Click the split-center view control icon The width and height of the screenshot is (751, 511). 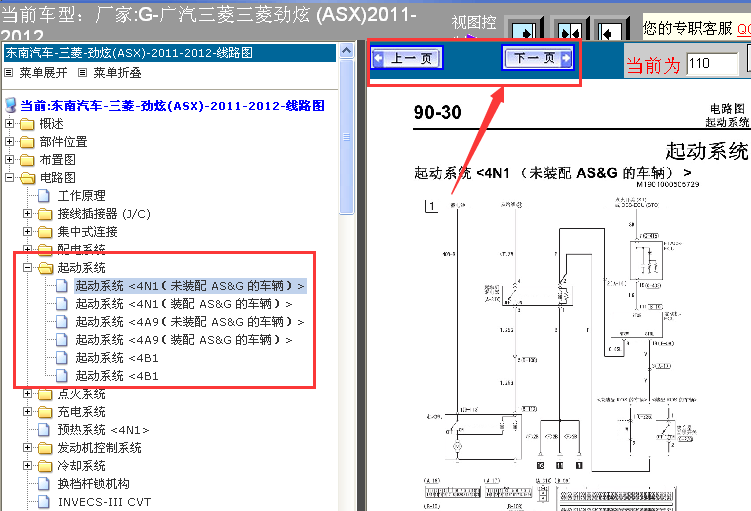click(x=569, y=30)
